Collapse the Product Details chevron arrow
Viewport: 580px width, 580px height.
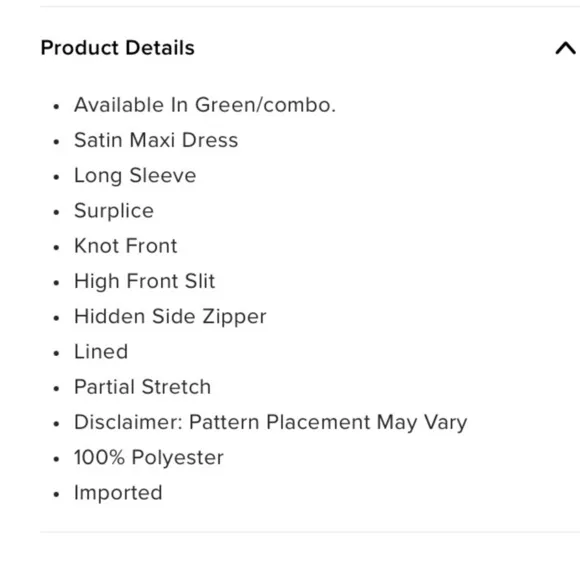(x=566, y=48)
